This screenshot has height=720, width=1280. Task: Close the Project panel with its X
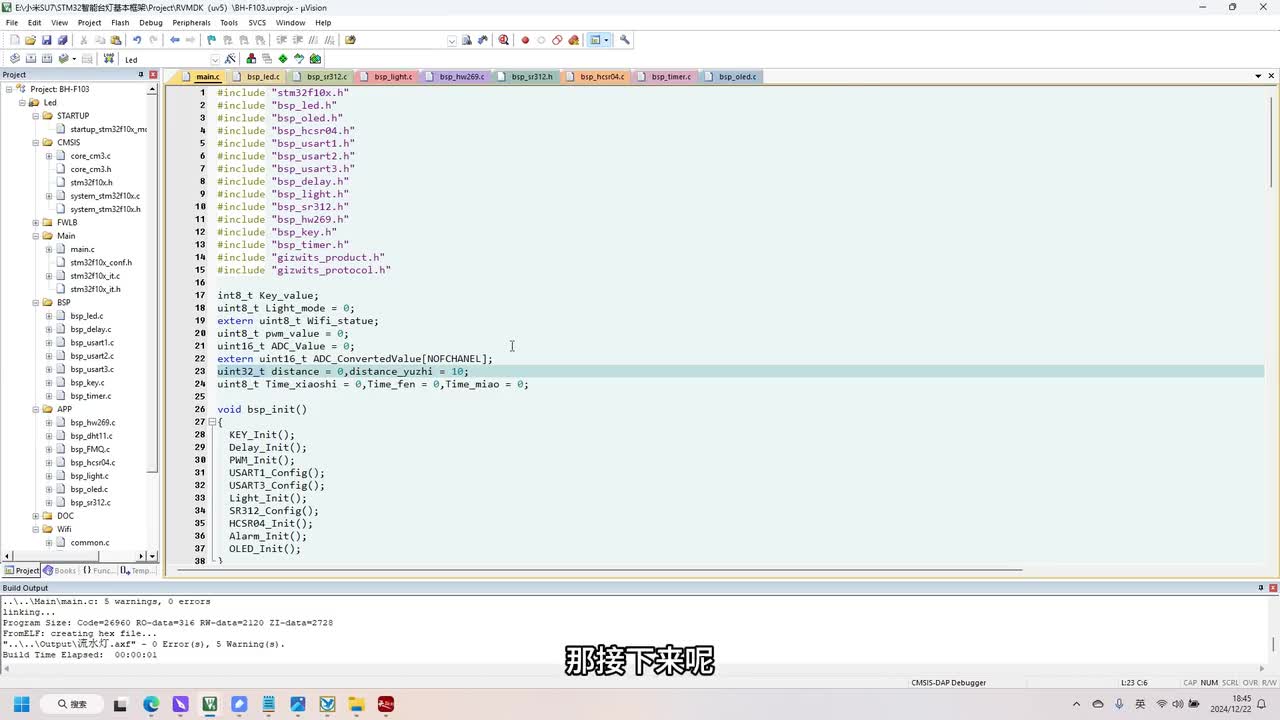point(153,75)
